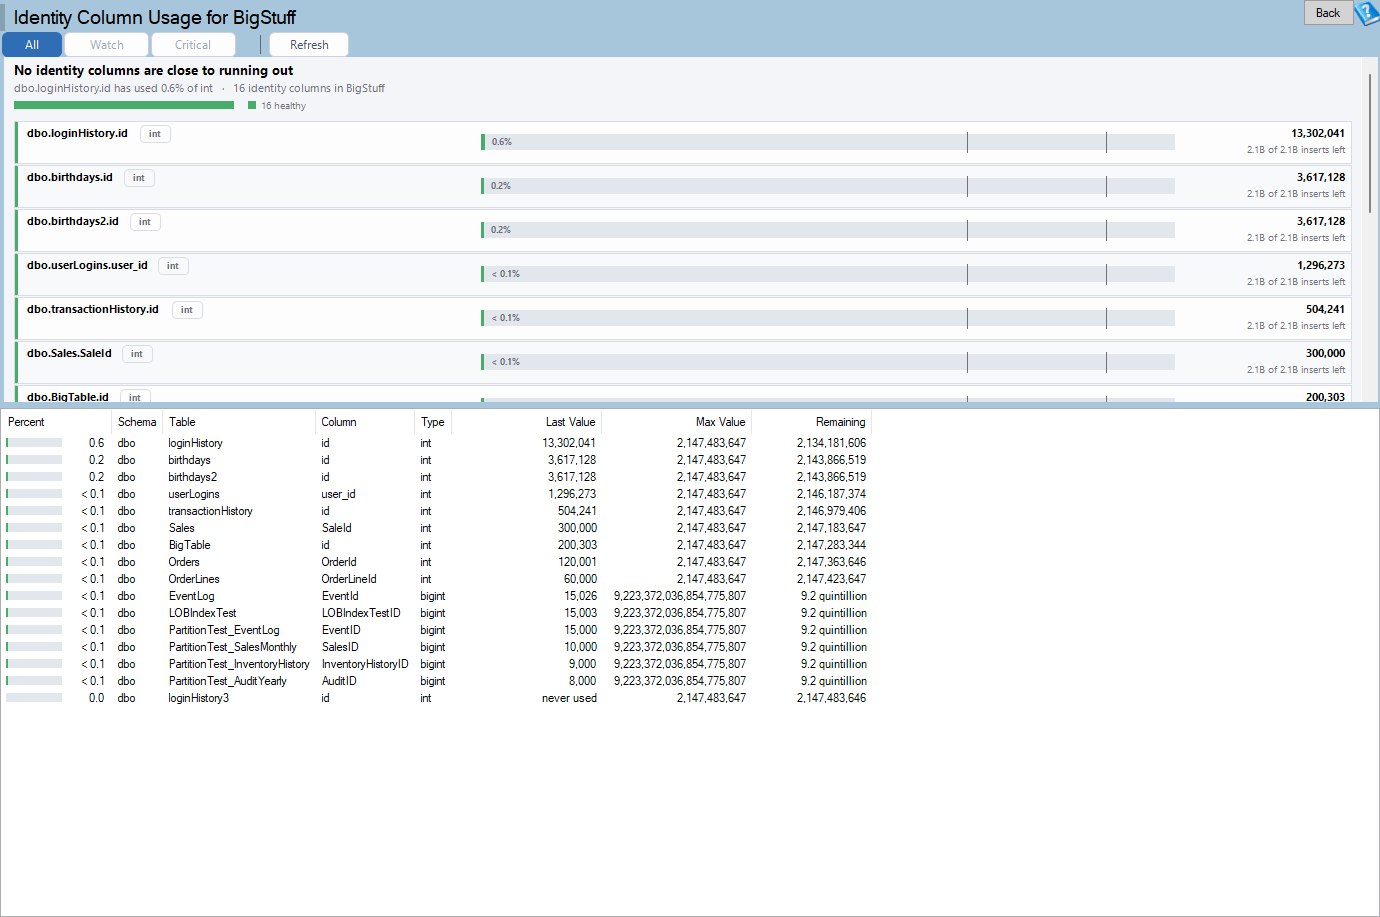Select the EventLog table row
Screen dimensions: 1380x917
(x=437, y=596)
